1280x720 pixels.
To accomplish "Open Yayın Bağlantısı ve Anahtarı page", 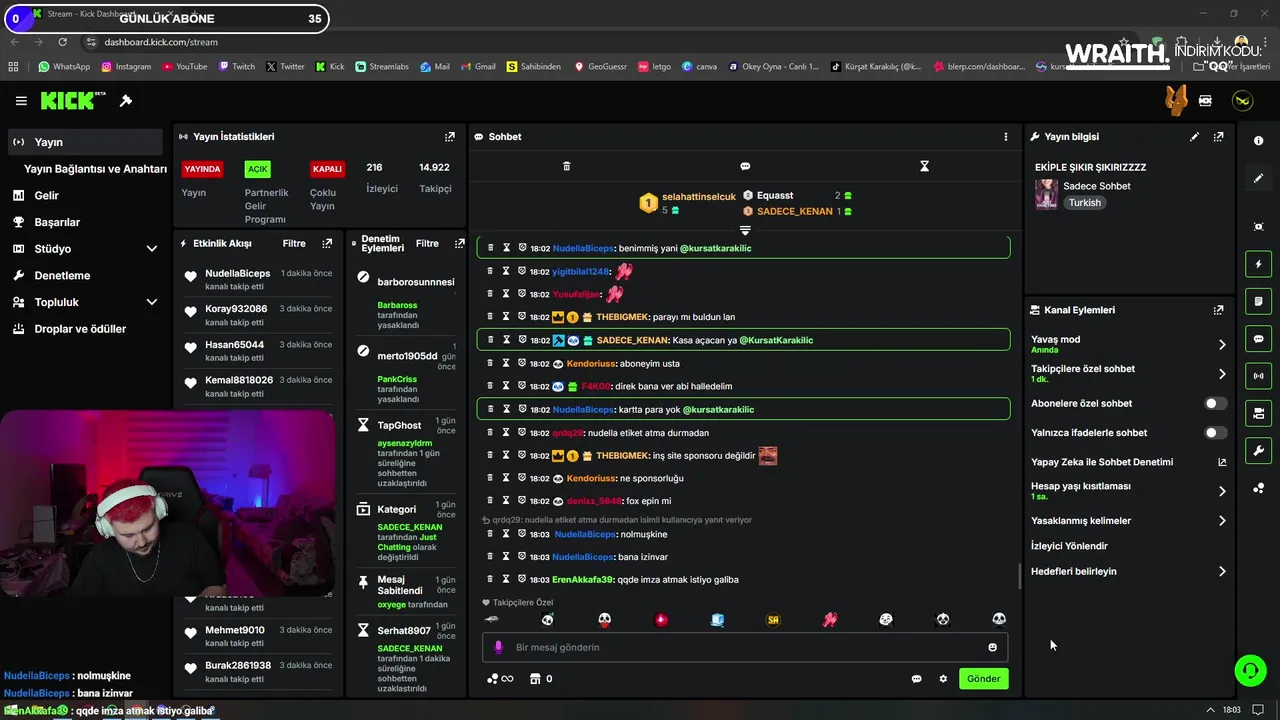I will (95, 169).
